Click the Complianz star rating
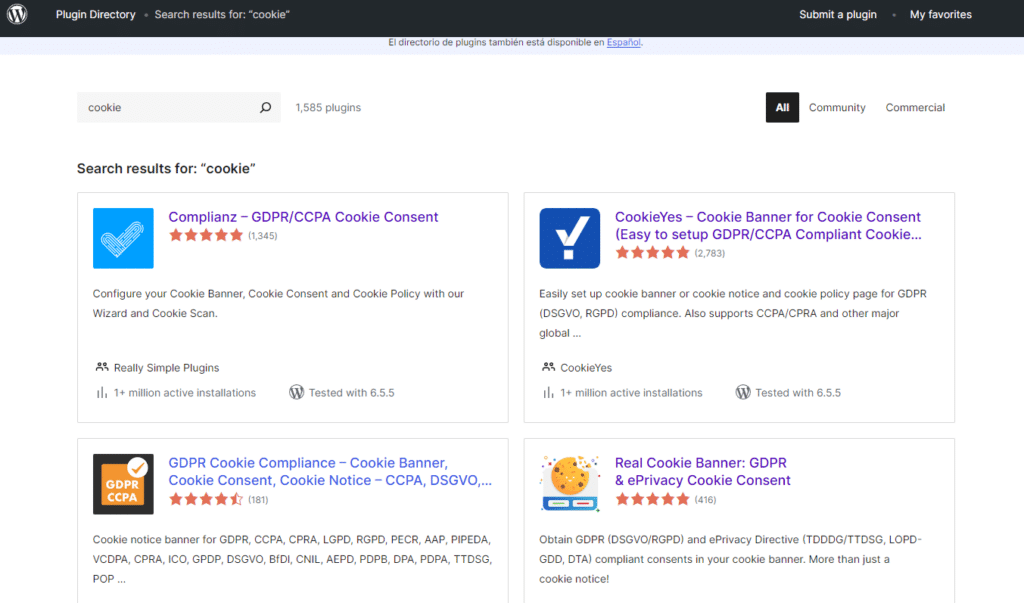The width and height of the screenshot is (1024, 603). tap(206, 235)
